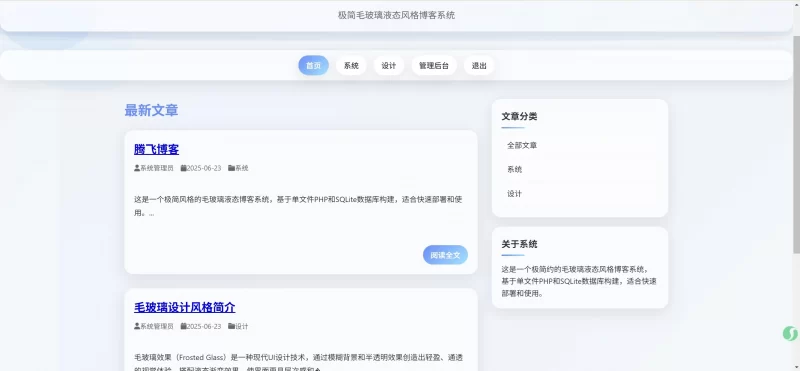Click the 系统管理员 author text on 腾飞博客
This screenshot has height=371, width=800.
coord(157,168)
